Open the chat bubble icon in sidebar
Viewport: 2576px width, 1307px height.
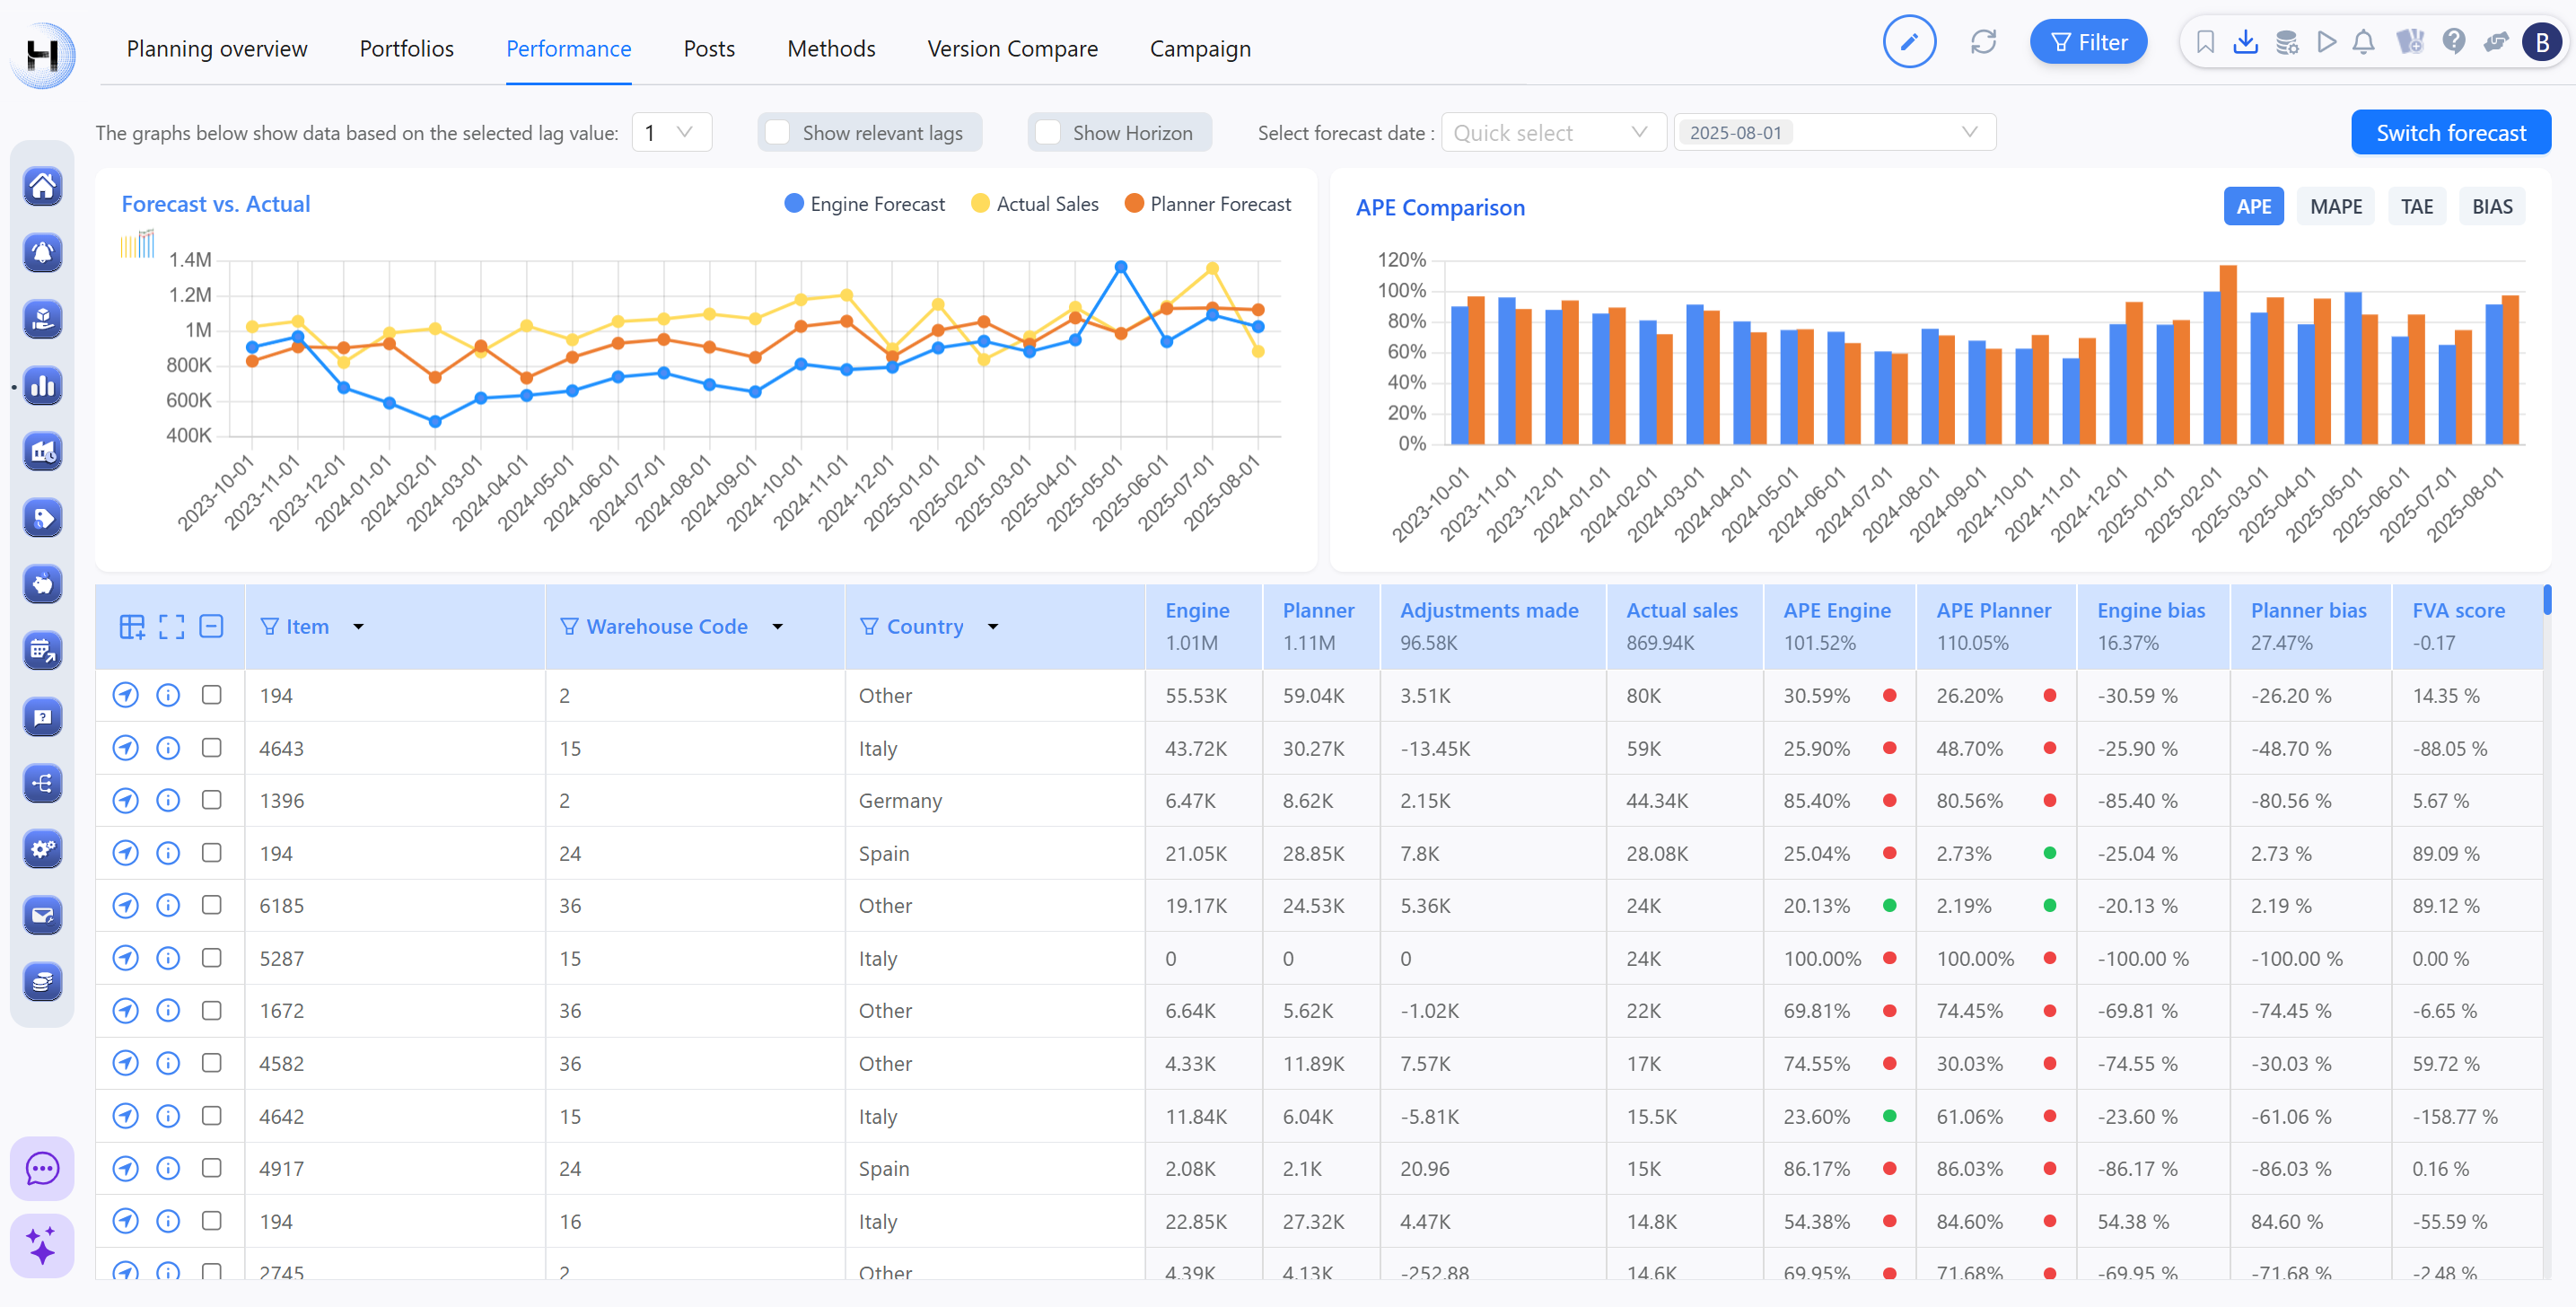tap(42, 1168)
